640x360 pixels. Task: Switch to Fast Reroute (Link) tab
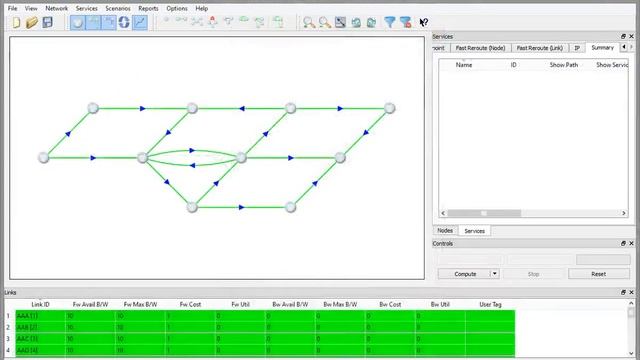540,48
